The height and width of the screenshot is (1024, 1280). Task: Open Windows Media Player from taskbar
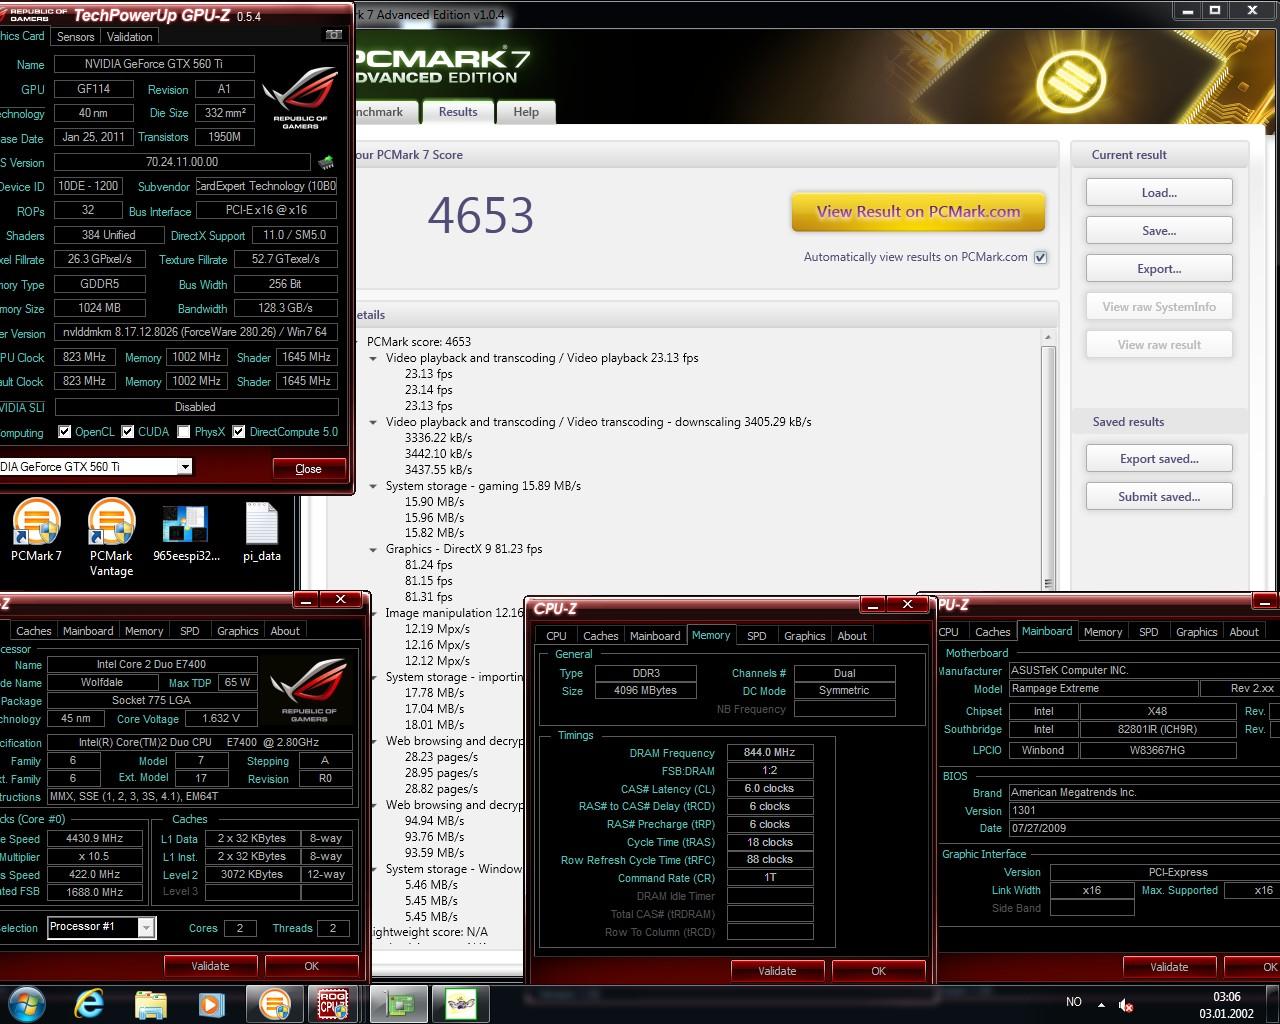211,1003
